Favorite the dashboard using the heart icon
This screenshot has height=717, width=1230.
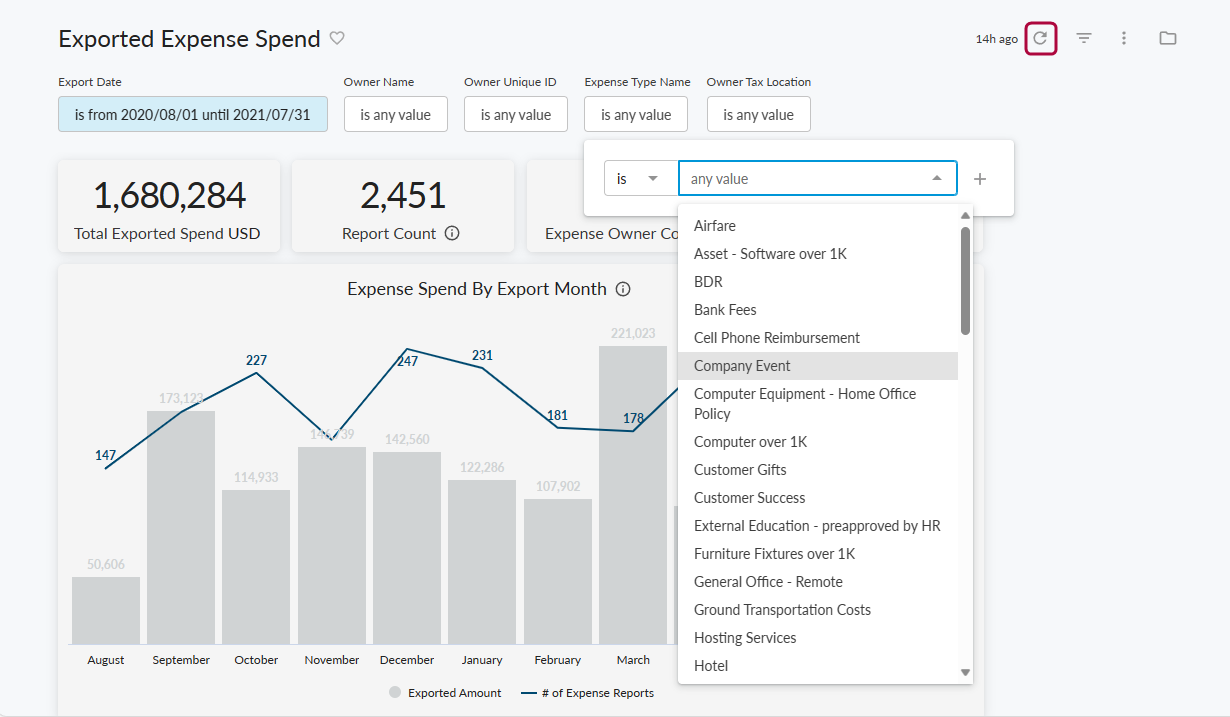[x=337, y=38]
